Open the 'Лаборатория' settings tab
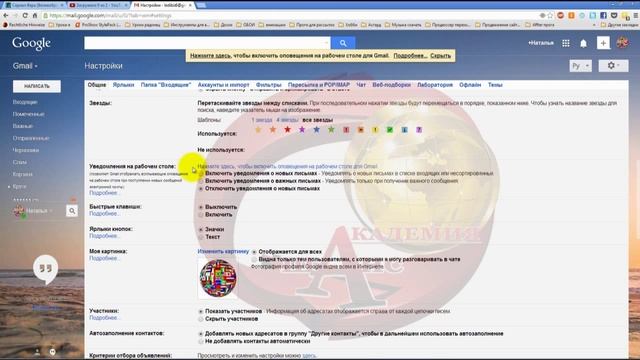The width and height of the screenshot is (640, 360). (x=435, y=85)
